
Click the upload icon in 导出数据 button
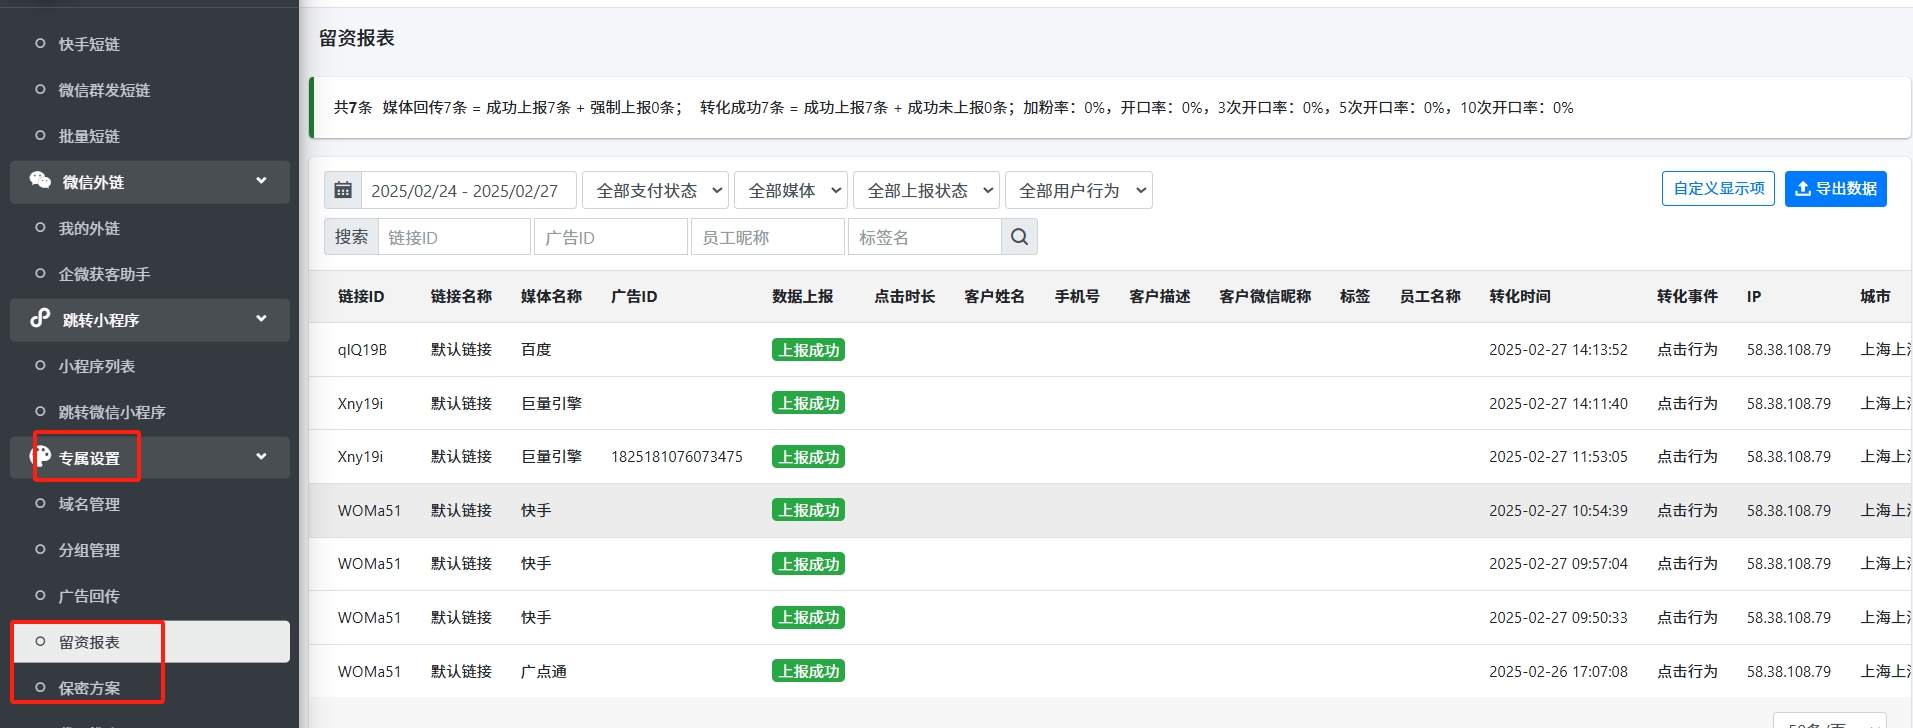(x=1802, y=189)
